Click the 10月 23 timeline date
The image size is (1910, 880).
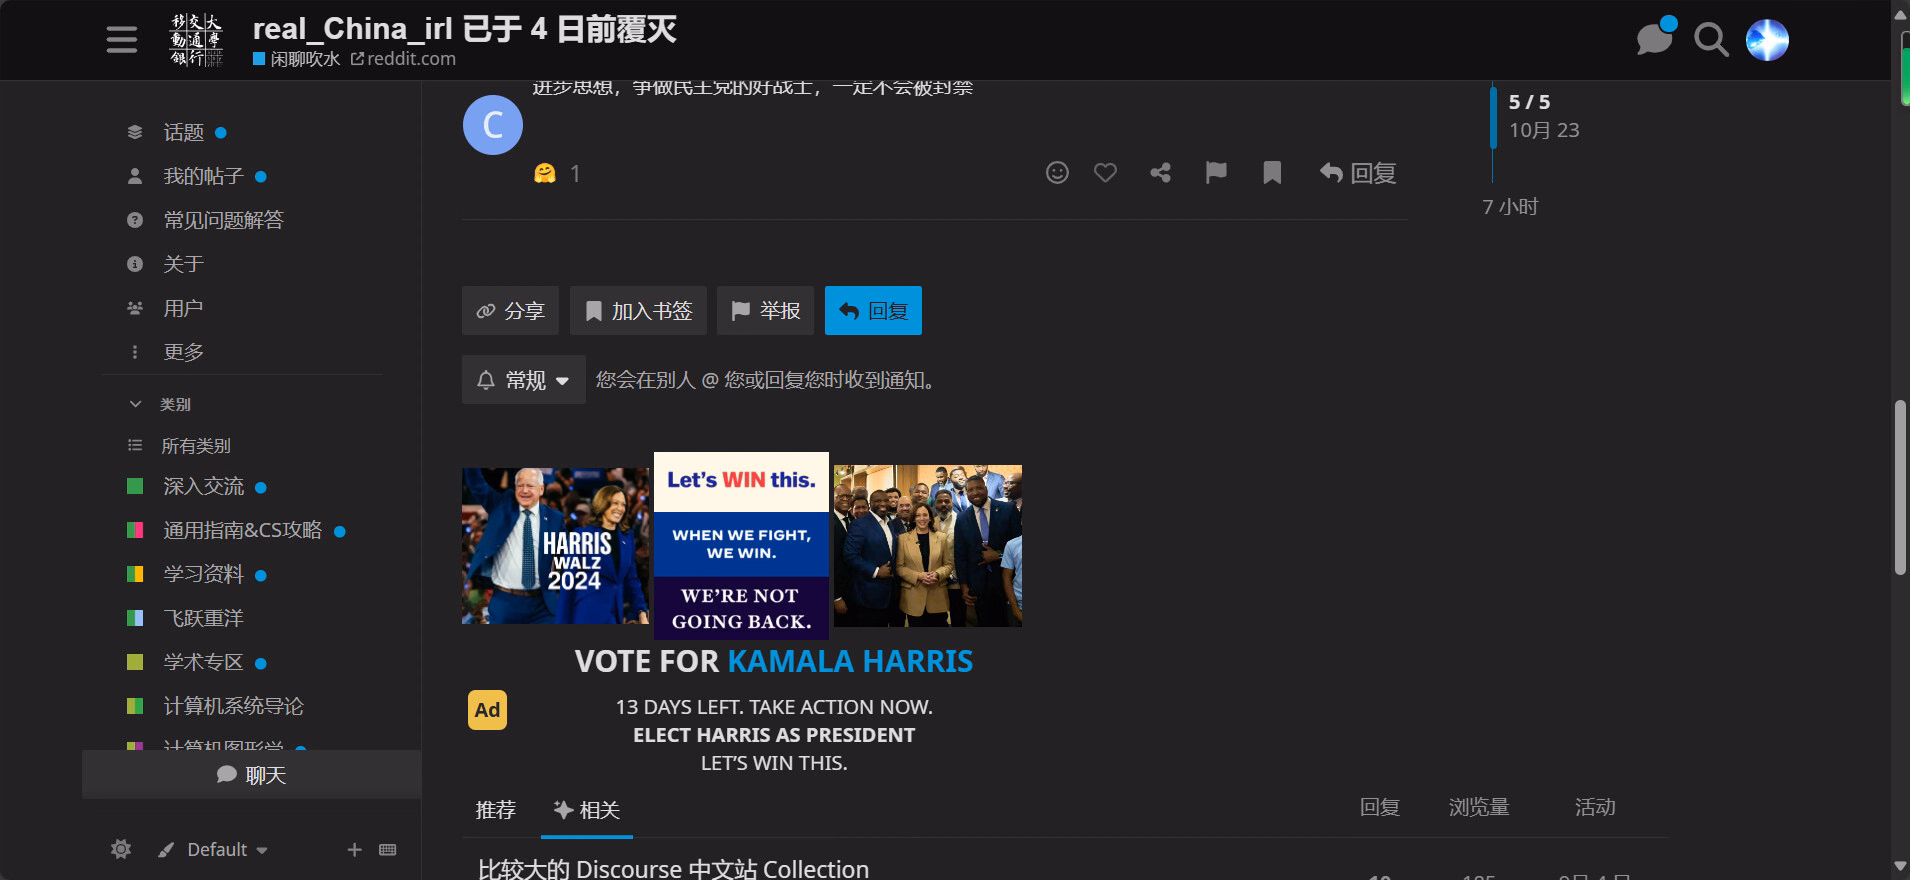pos(1544,130)
